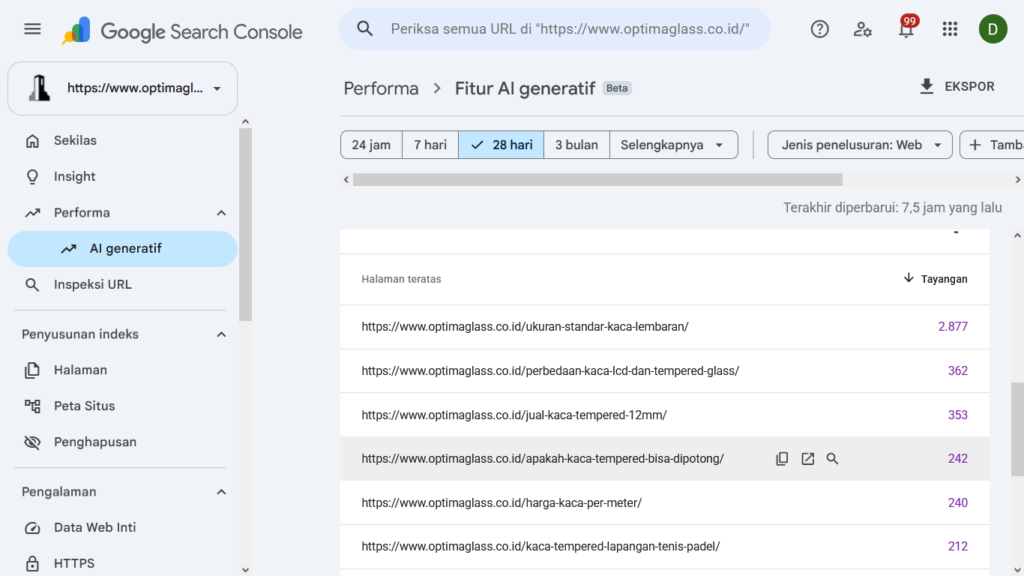Click the sidebar scroll-down arrow
This screenshot has width=1024, height=576.
point(246,570)
